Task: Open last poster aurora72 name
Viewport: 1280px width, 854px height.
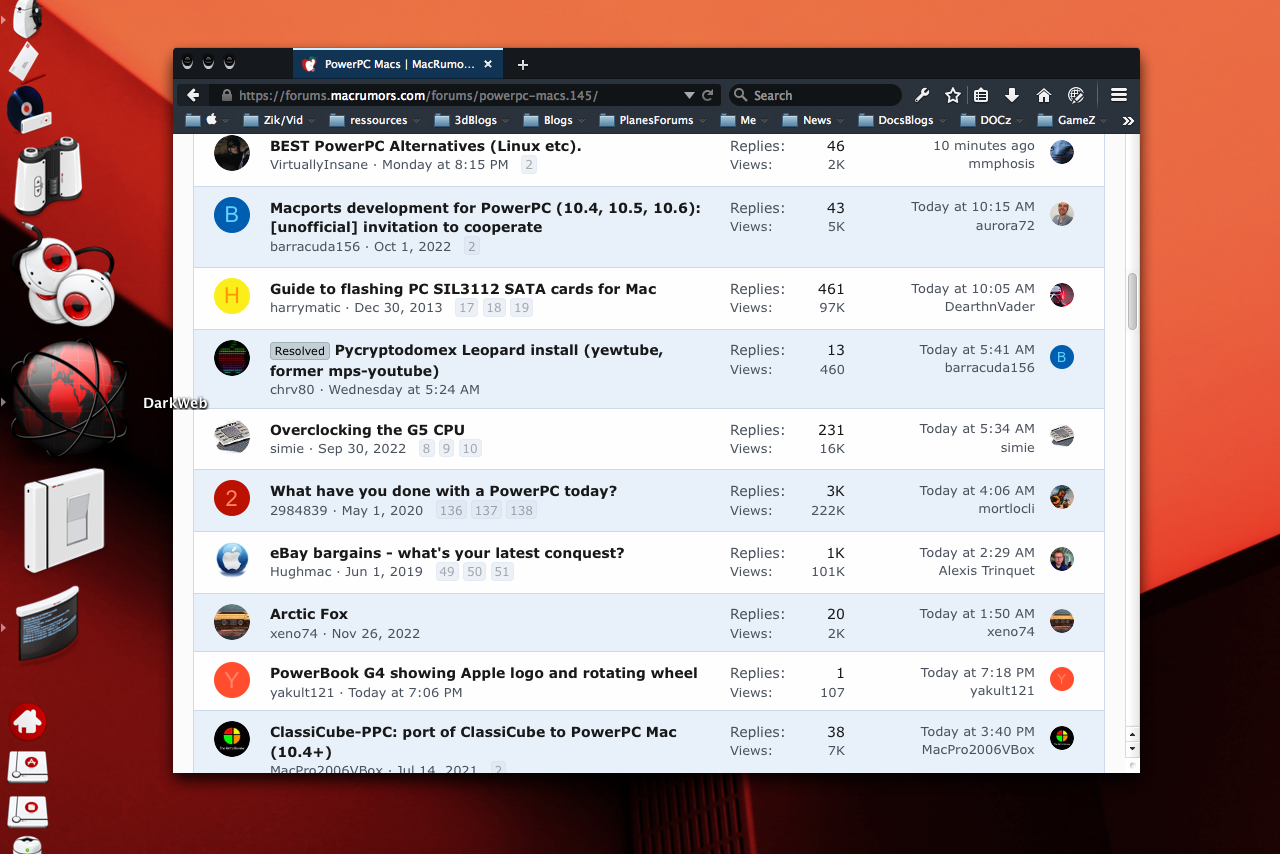Action: click(x=1005, y=226)
